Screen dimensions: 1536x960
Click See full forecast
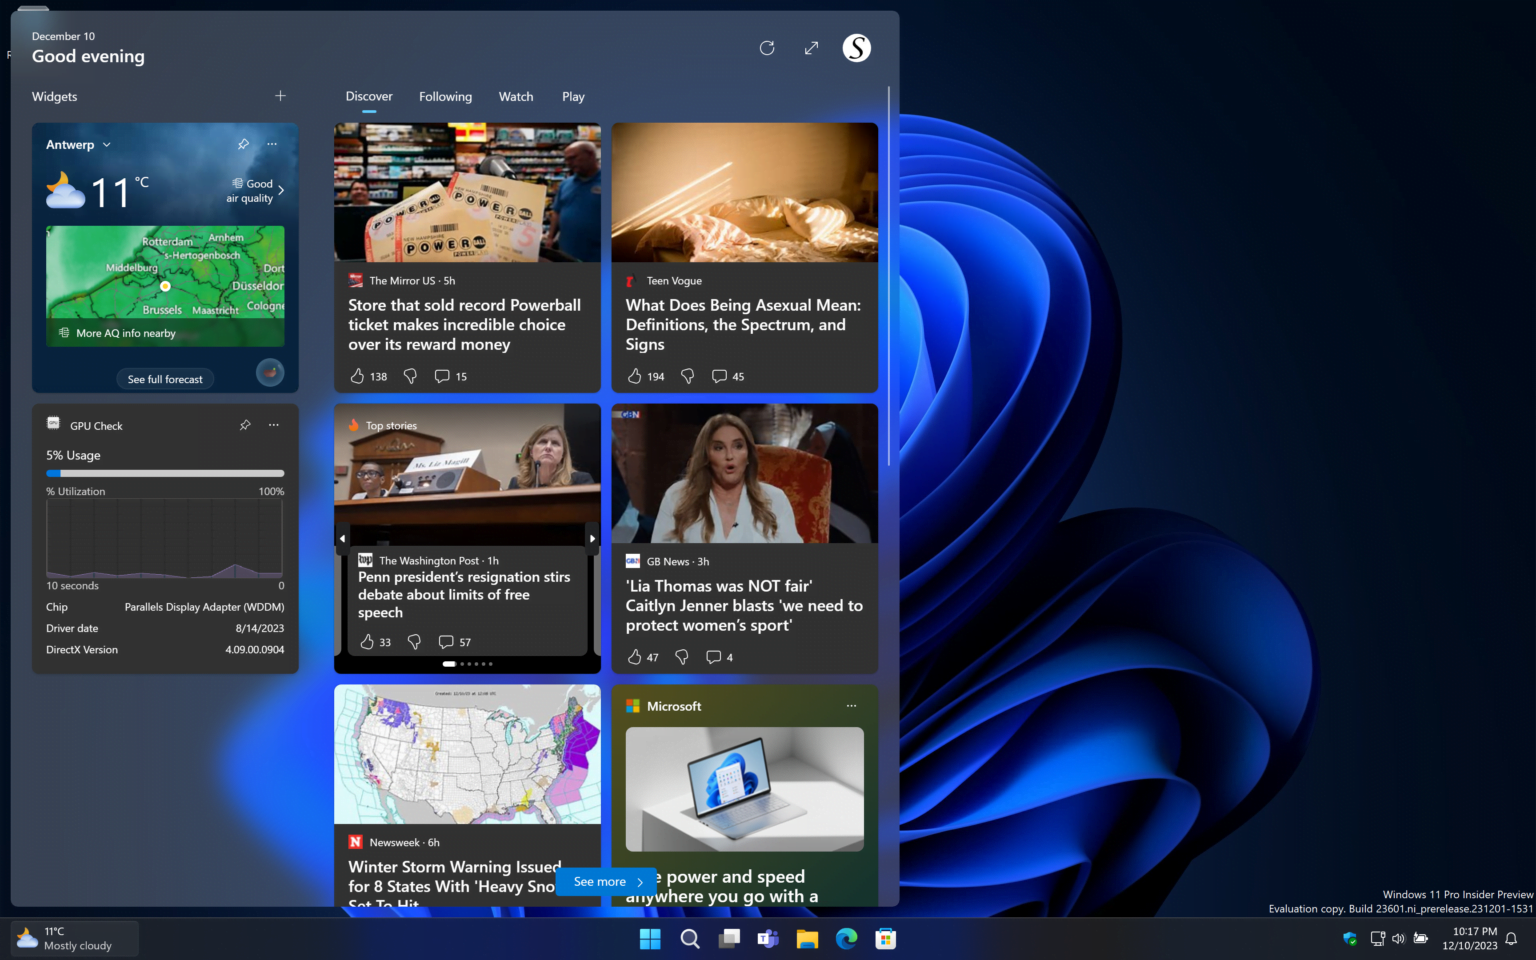tap(165, 379)
